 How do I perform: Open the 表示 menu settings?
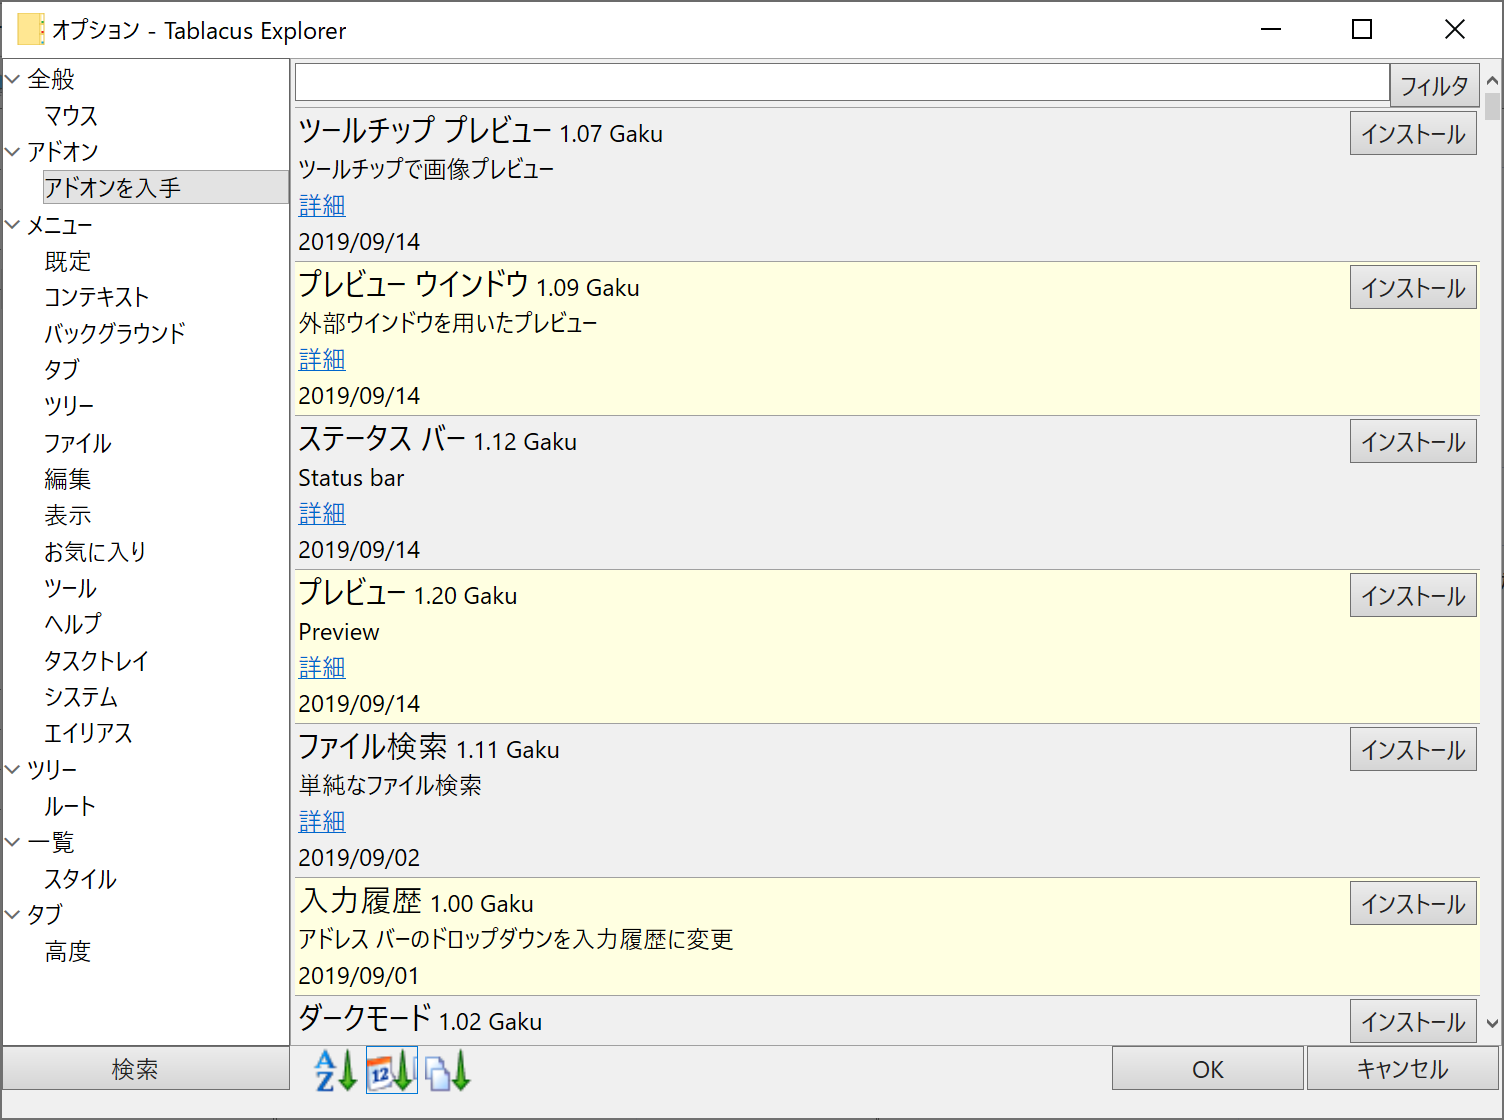(x=68, y=515)
